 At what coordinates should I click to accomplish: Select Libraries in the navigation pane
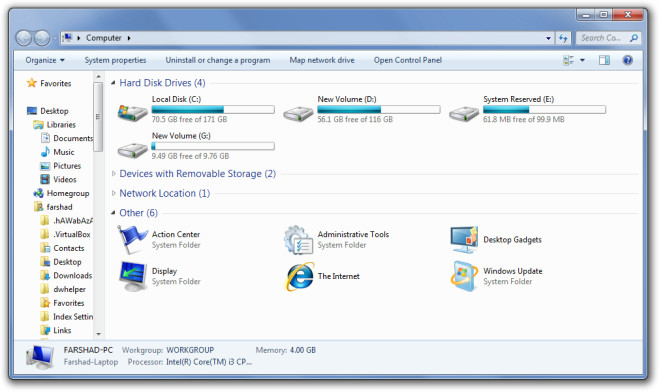[61, 125]
